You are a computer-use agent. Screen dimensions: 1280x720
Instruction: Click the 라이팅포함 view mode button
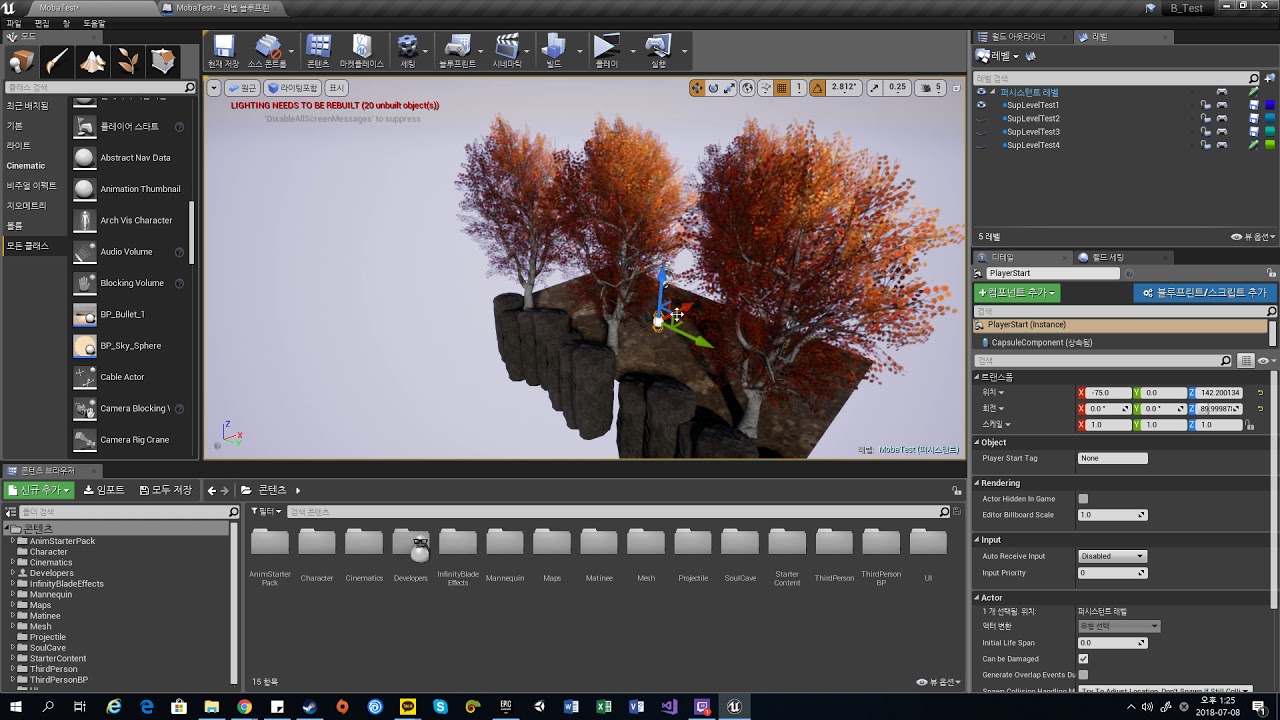point(293,88)
